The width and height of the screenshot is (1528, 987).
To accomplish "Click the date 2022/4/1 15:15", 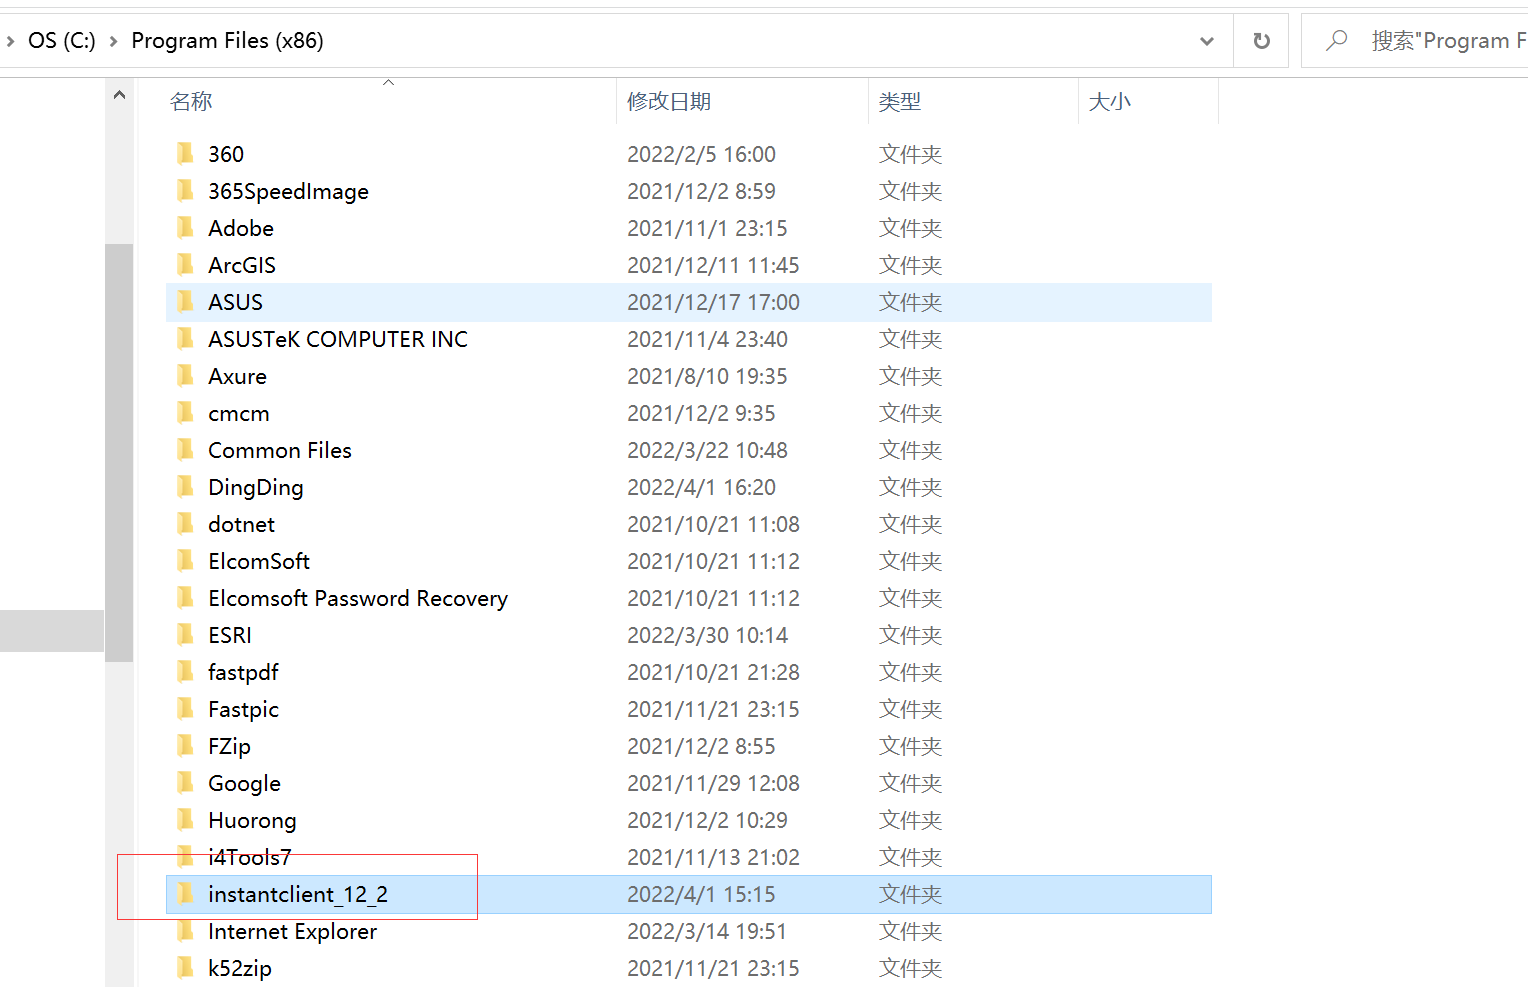I will [701, 894].
